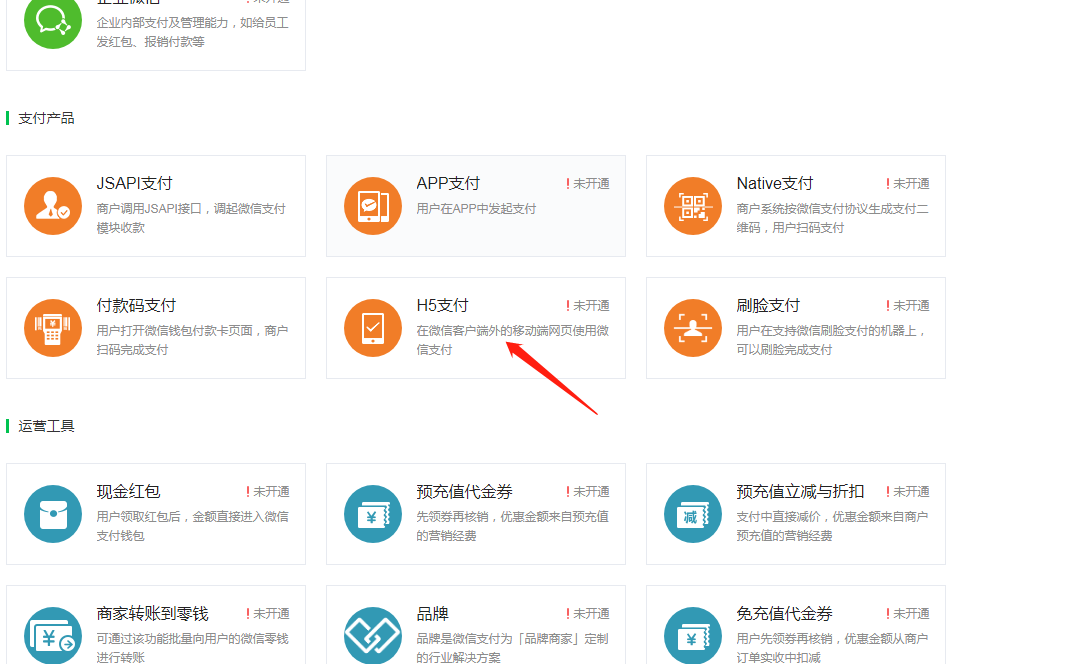Open the H5支付 product title

pos(442,305)
